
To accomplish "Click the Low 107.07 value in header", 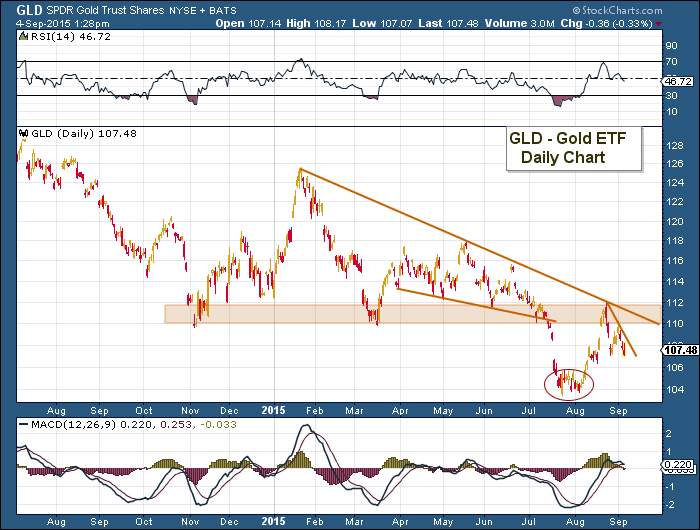I will (x=382, y=24).
